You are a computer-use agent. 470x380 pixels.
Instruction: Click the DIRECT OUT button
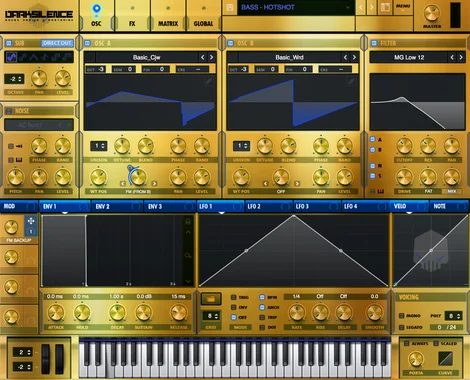pyautogui.click(x=57, y=43)
